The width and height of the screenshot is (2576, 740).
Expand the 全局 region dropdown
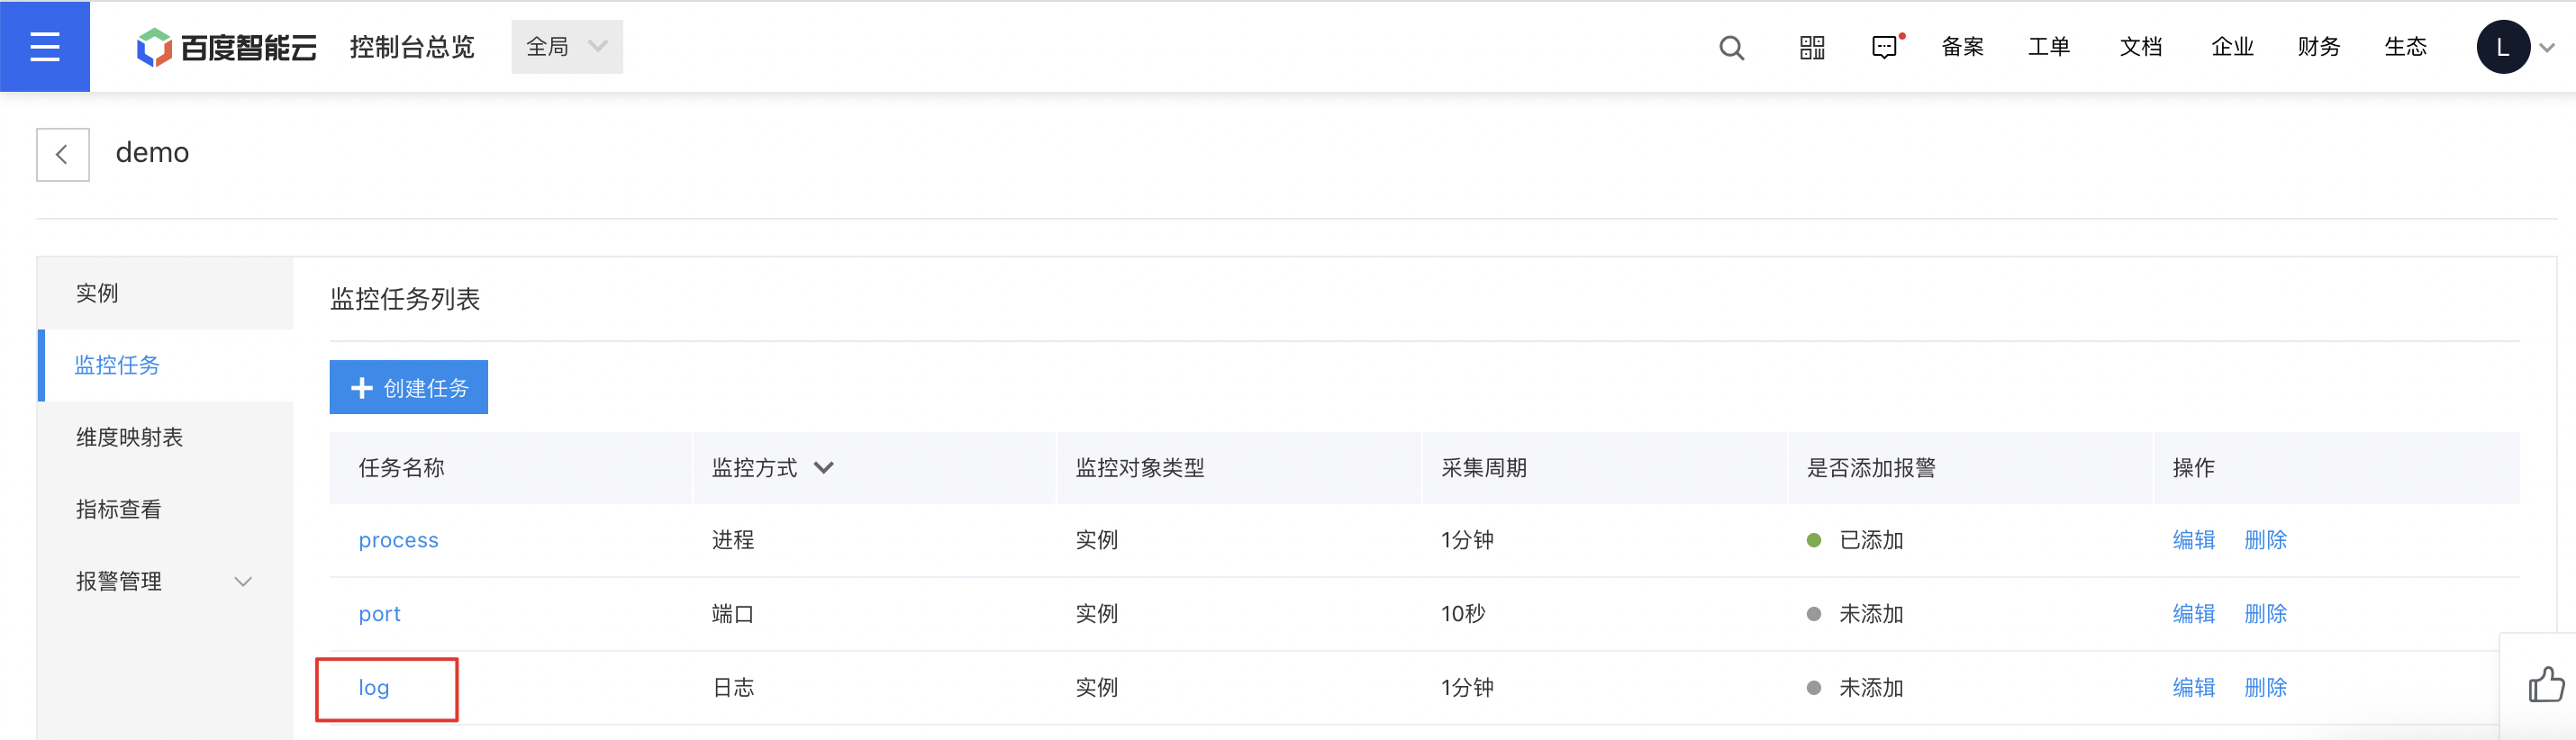[x=567, y=47]
